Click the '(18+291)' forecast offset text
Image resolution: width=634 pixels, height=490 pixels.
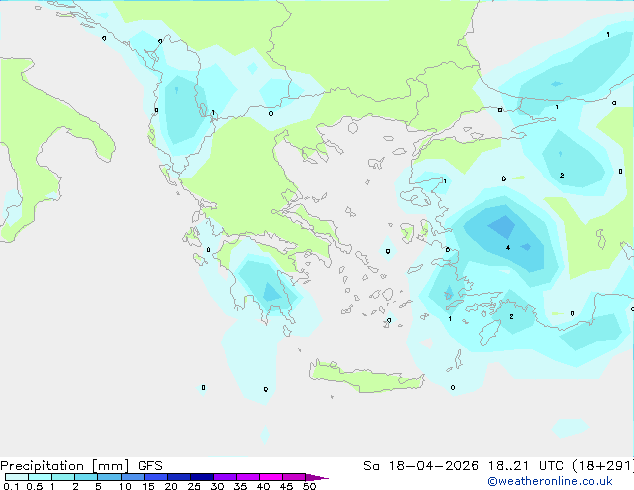[x=603, y=466]
